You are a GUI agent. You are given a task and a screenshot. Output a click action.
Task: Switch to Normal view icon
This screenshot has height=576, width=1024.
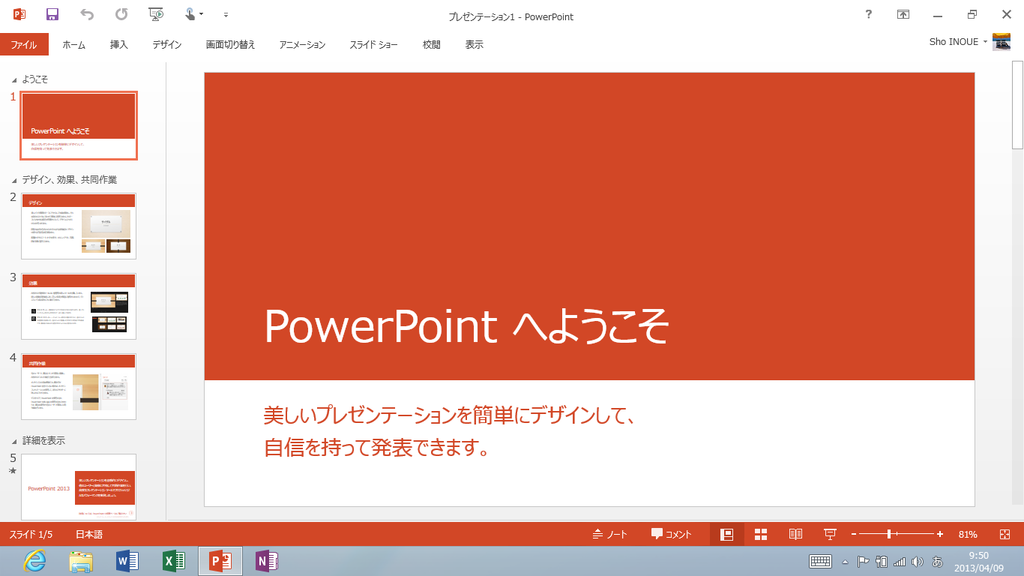[726, 535]
